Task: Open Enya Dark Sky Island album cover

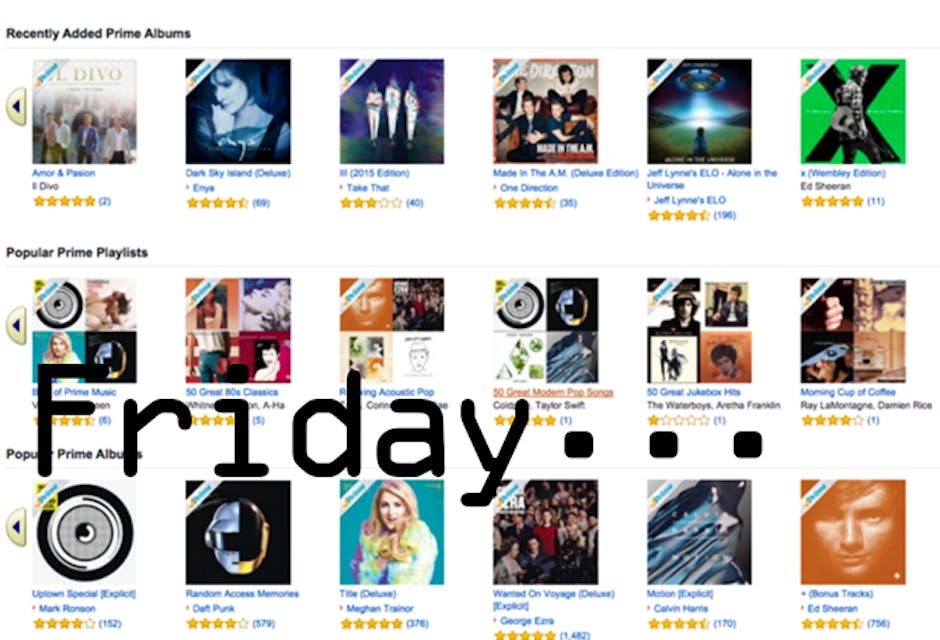Action: click(x=238, y=111)
